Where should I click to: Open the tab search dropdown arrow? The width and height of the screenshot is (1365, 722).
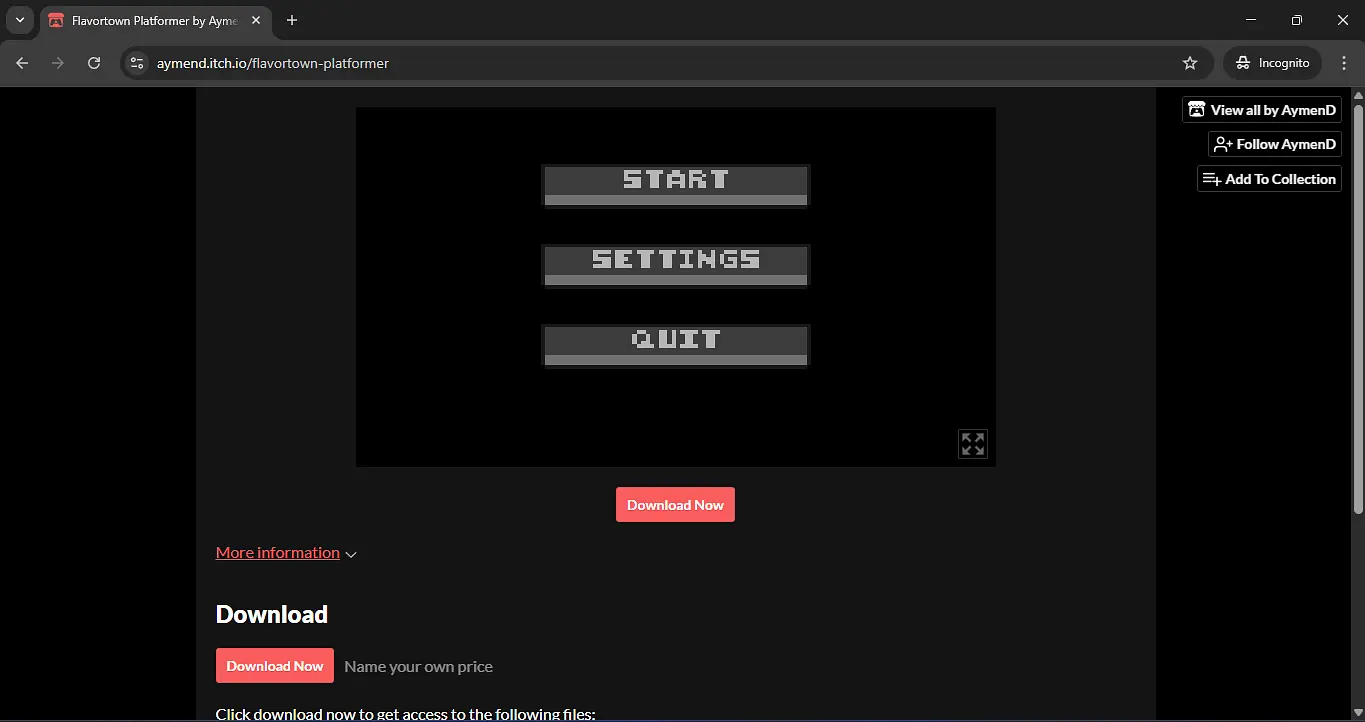(x=19, y=20)
